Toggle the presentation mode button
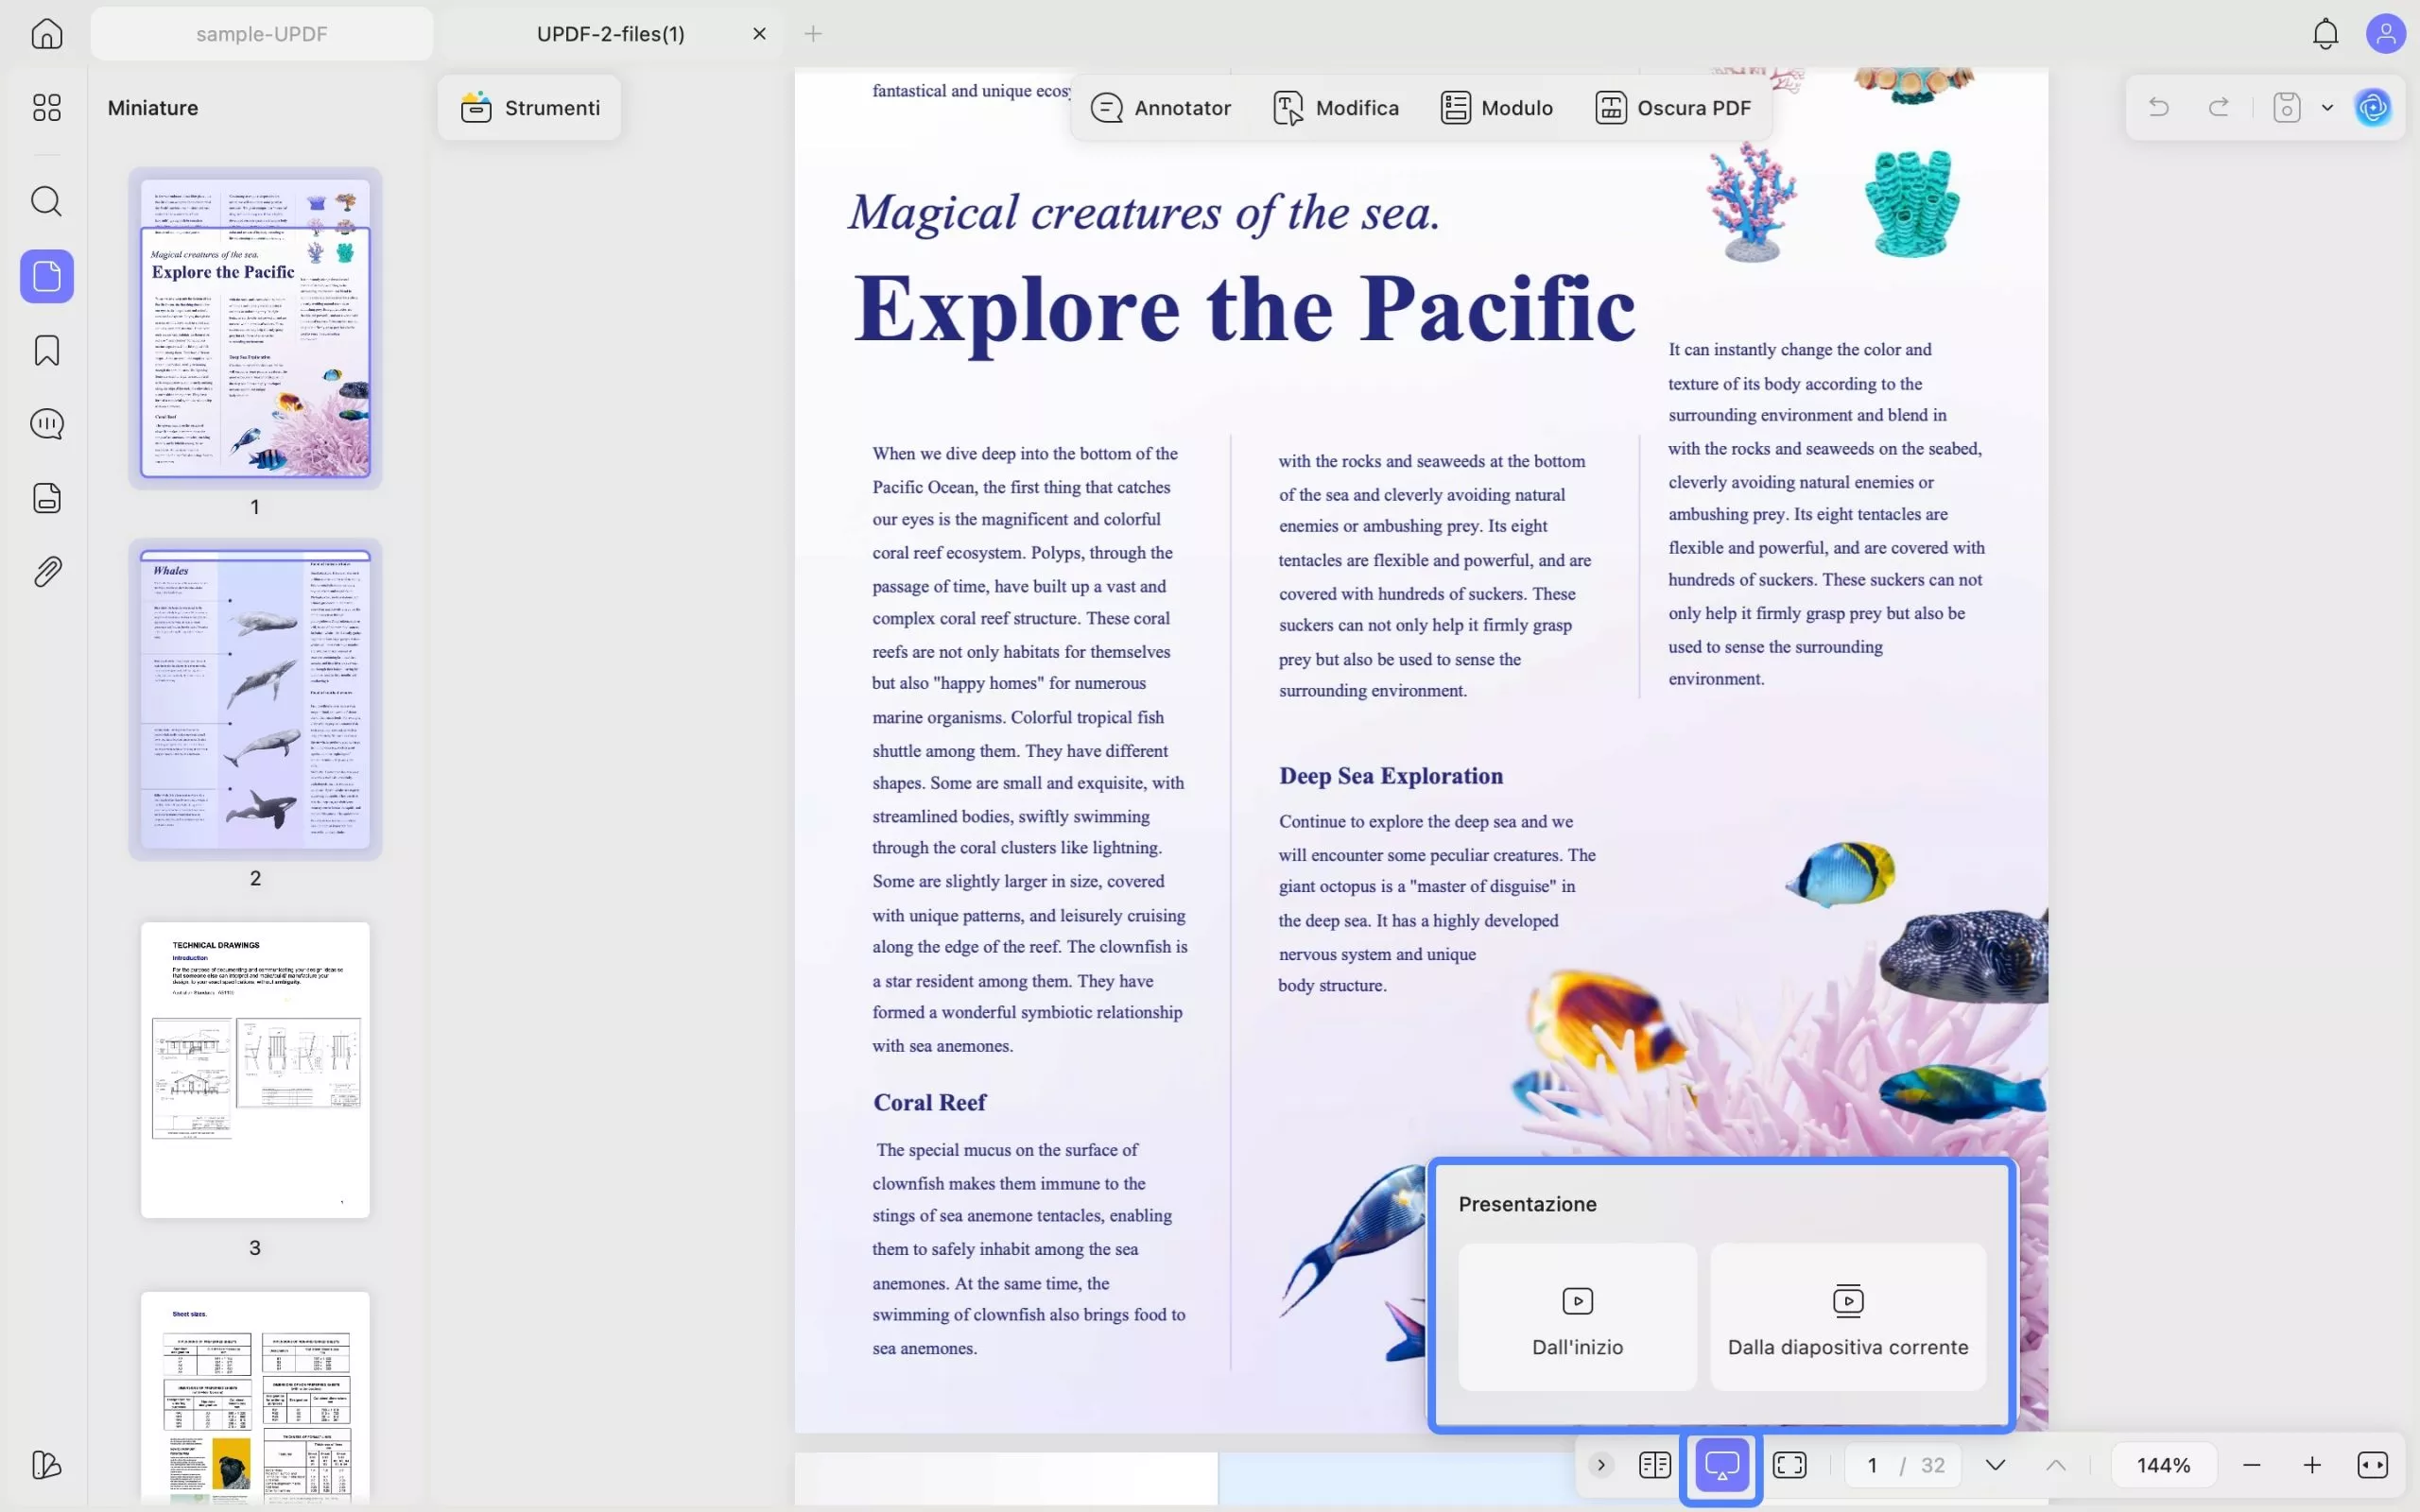The width and height of the screenshot is (2420, 1512). point(1721,1465)
